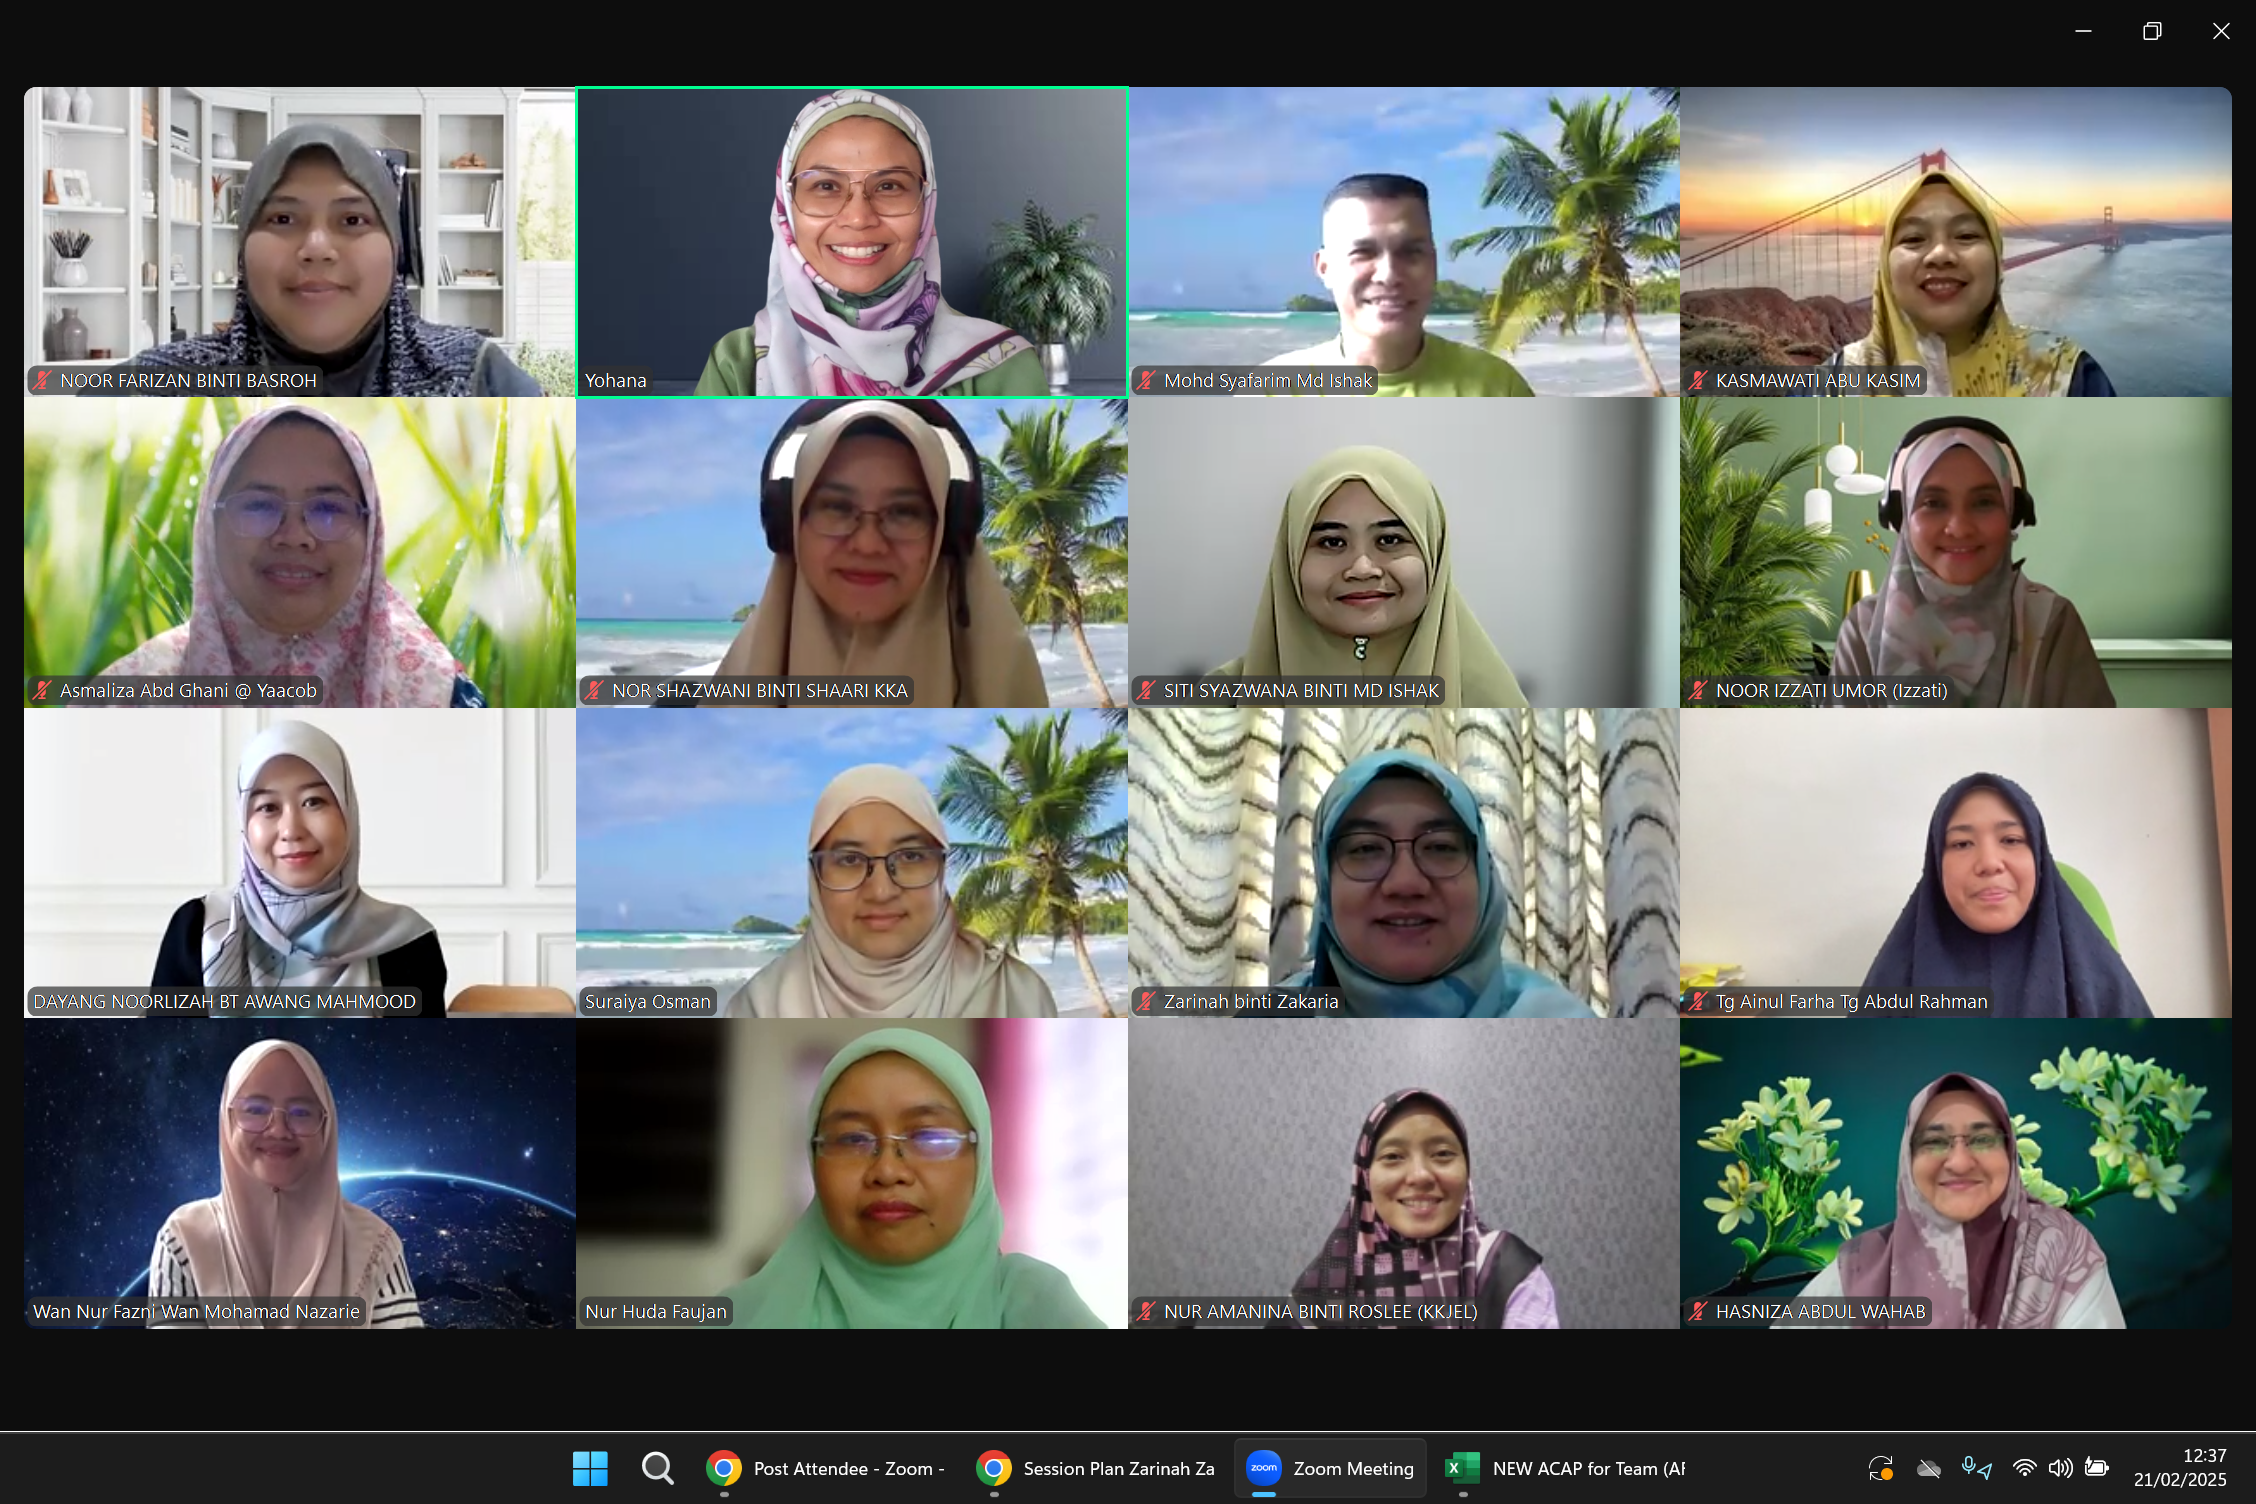Select Suraiya Osman's video tile
The height and width of the screenshot is (1504, 2256).
[x=852, y=863]
